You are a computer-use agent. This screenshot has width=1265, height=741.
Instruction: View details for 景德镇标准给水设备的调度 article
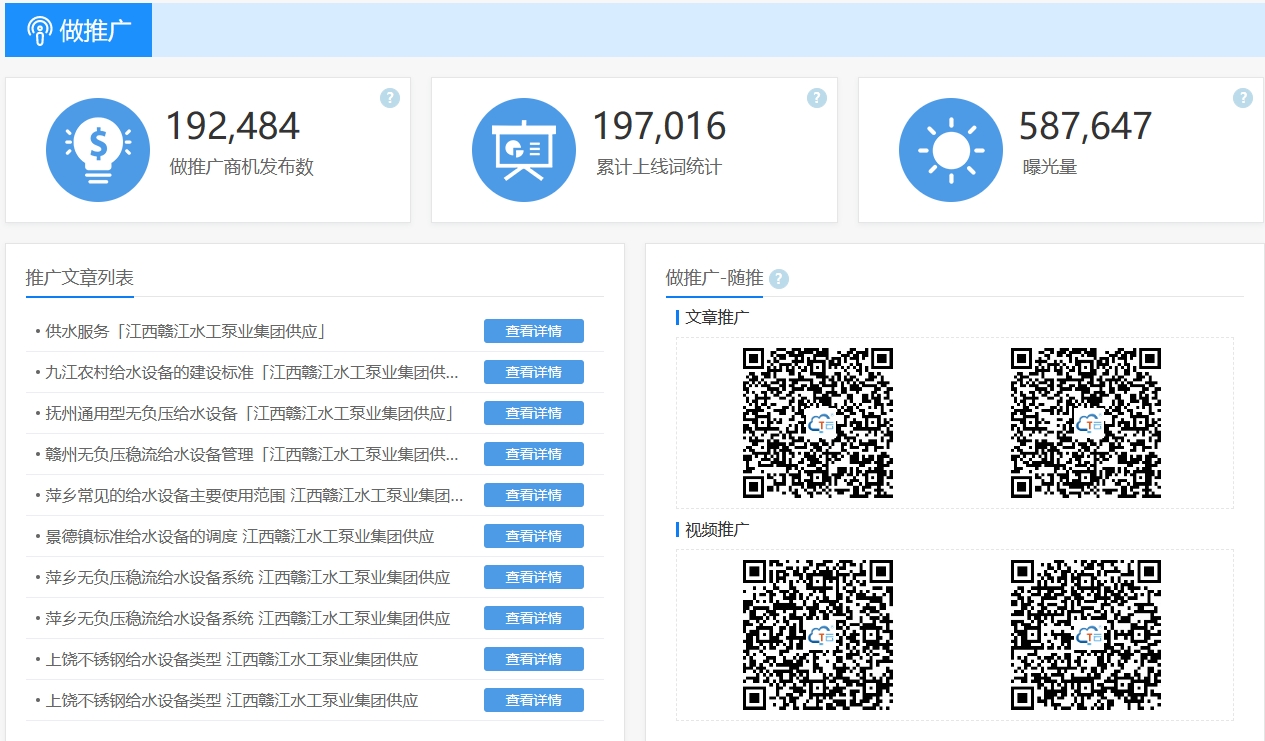pos(534,536)
